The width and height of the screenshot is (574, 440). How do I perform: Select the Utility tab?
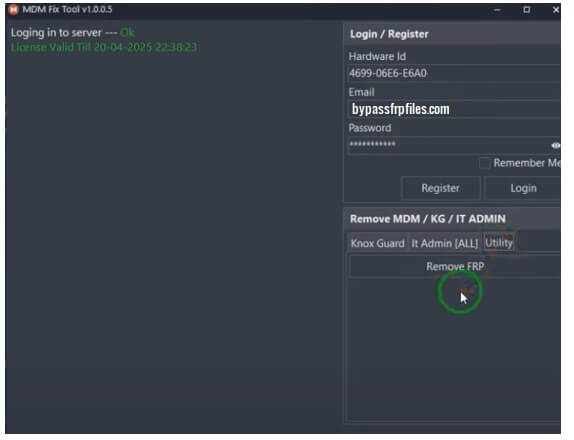click(499, 243)
